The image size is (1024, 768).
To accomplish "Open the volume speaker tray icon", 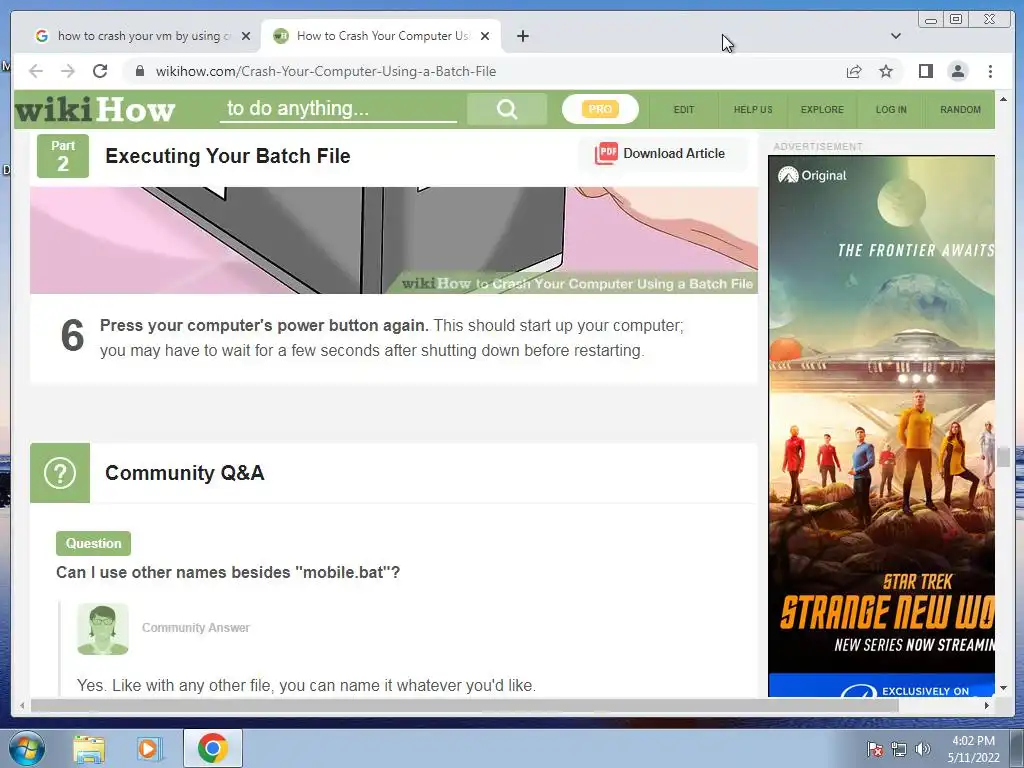I will [923, 750].
